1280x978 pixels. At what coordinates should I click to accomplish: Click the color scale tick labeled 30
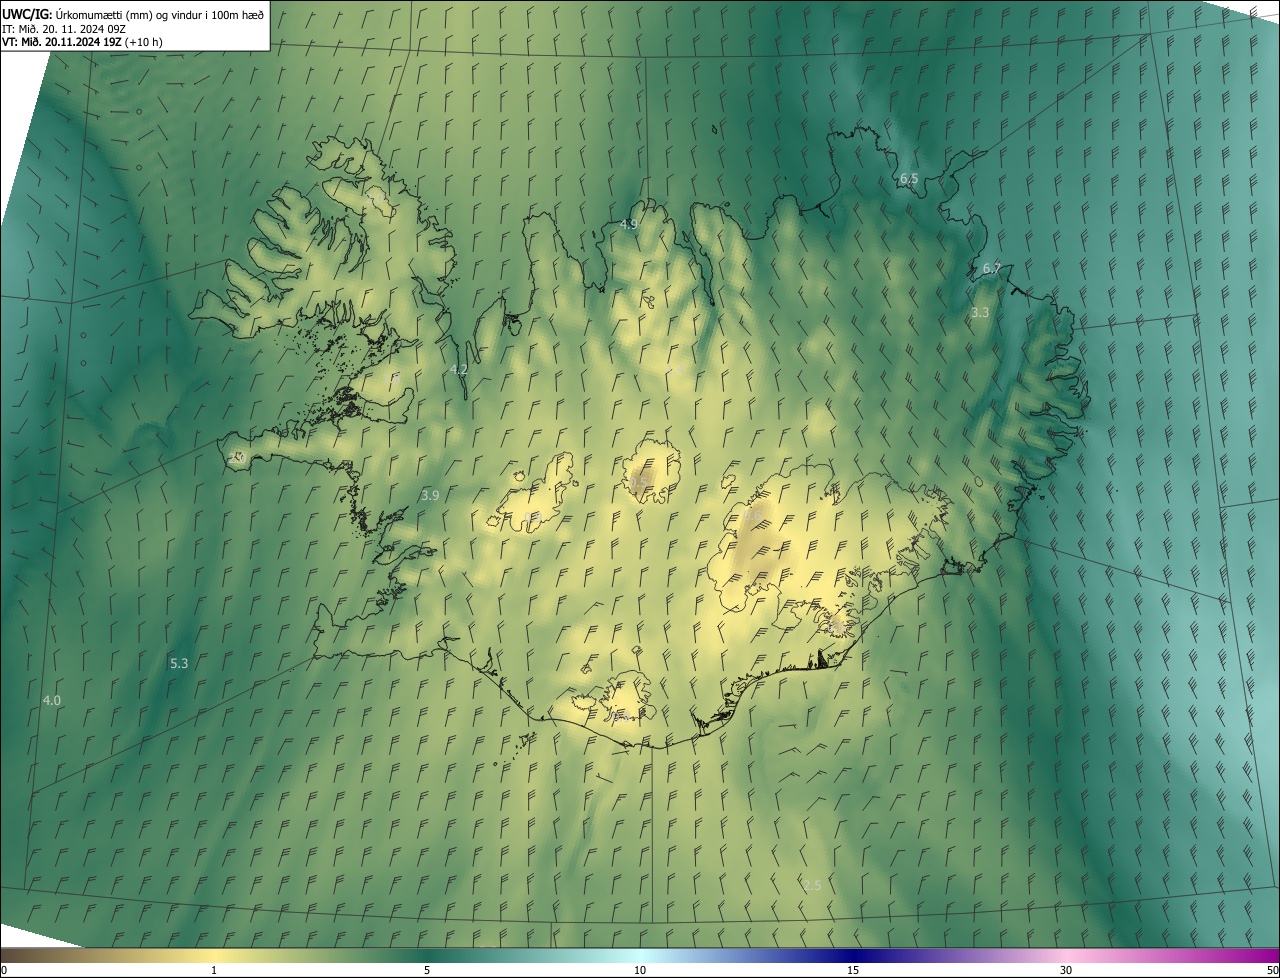pyautogui.click(x=1066, y=970)
